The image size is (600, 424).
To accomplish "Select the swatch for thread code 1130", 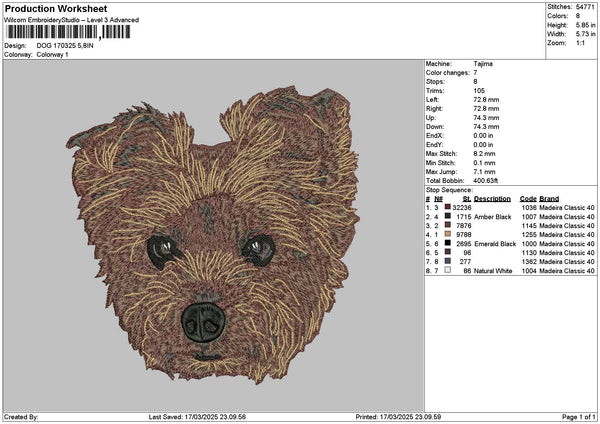I will tap(447, 252).
